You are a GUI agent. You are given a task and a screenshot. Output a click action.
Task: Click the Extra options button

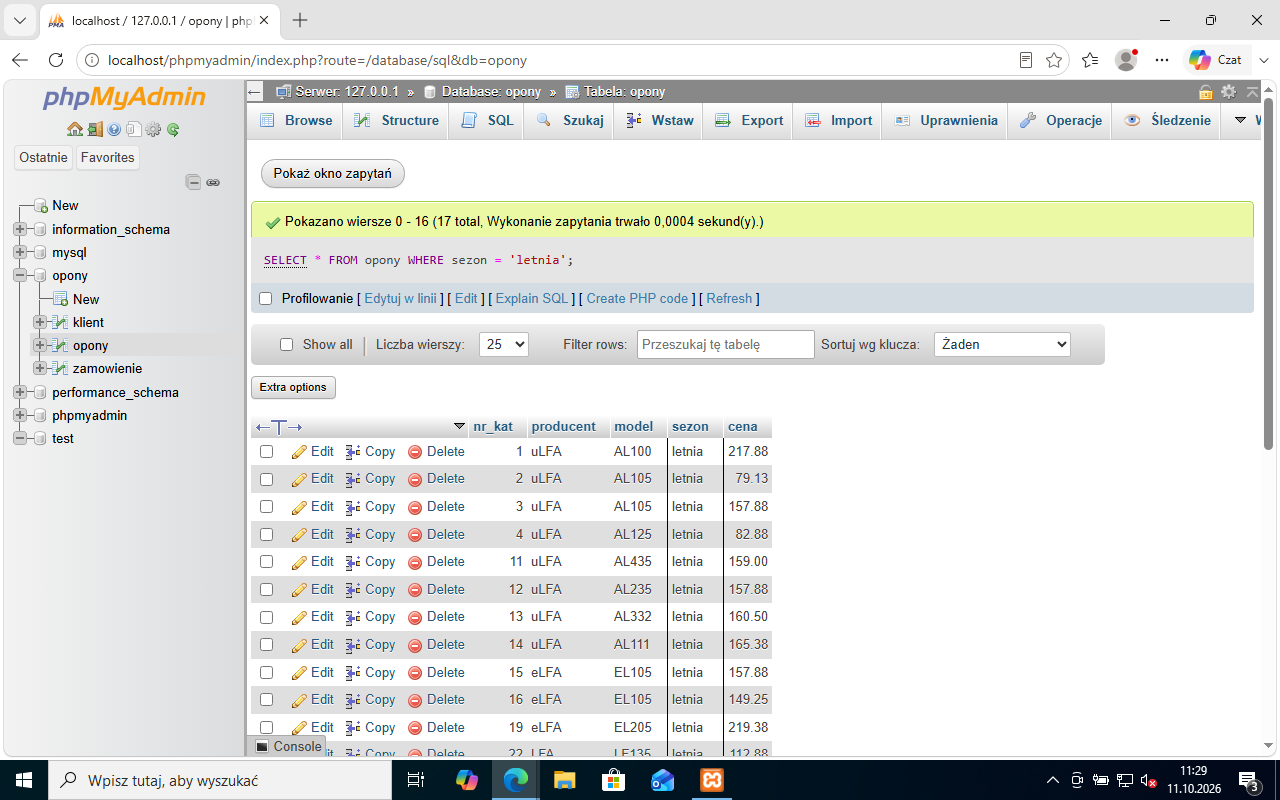(293, 387)
